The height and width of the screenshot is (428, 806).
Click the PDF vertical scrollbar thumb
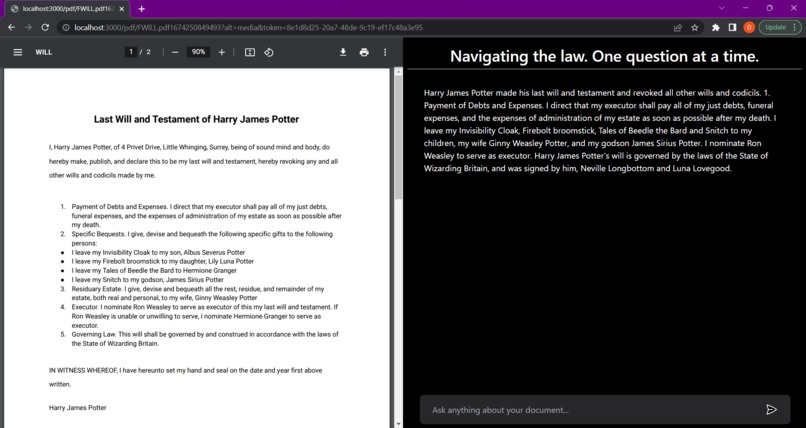click(x=398, y=139)
